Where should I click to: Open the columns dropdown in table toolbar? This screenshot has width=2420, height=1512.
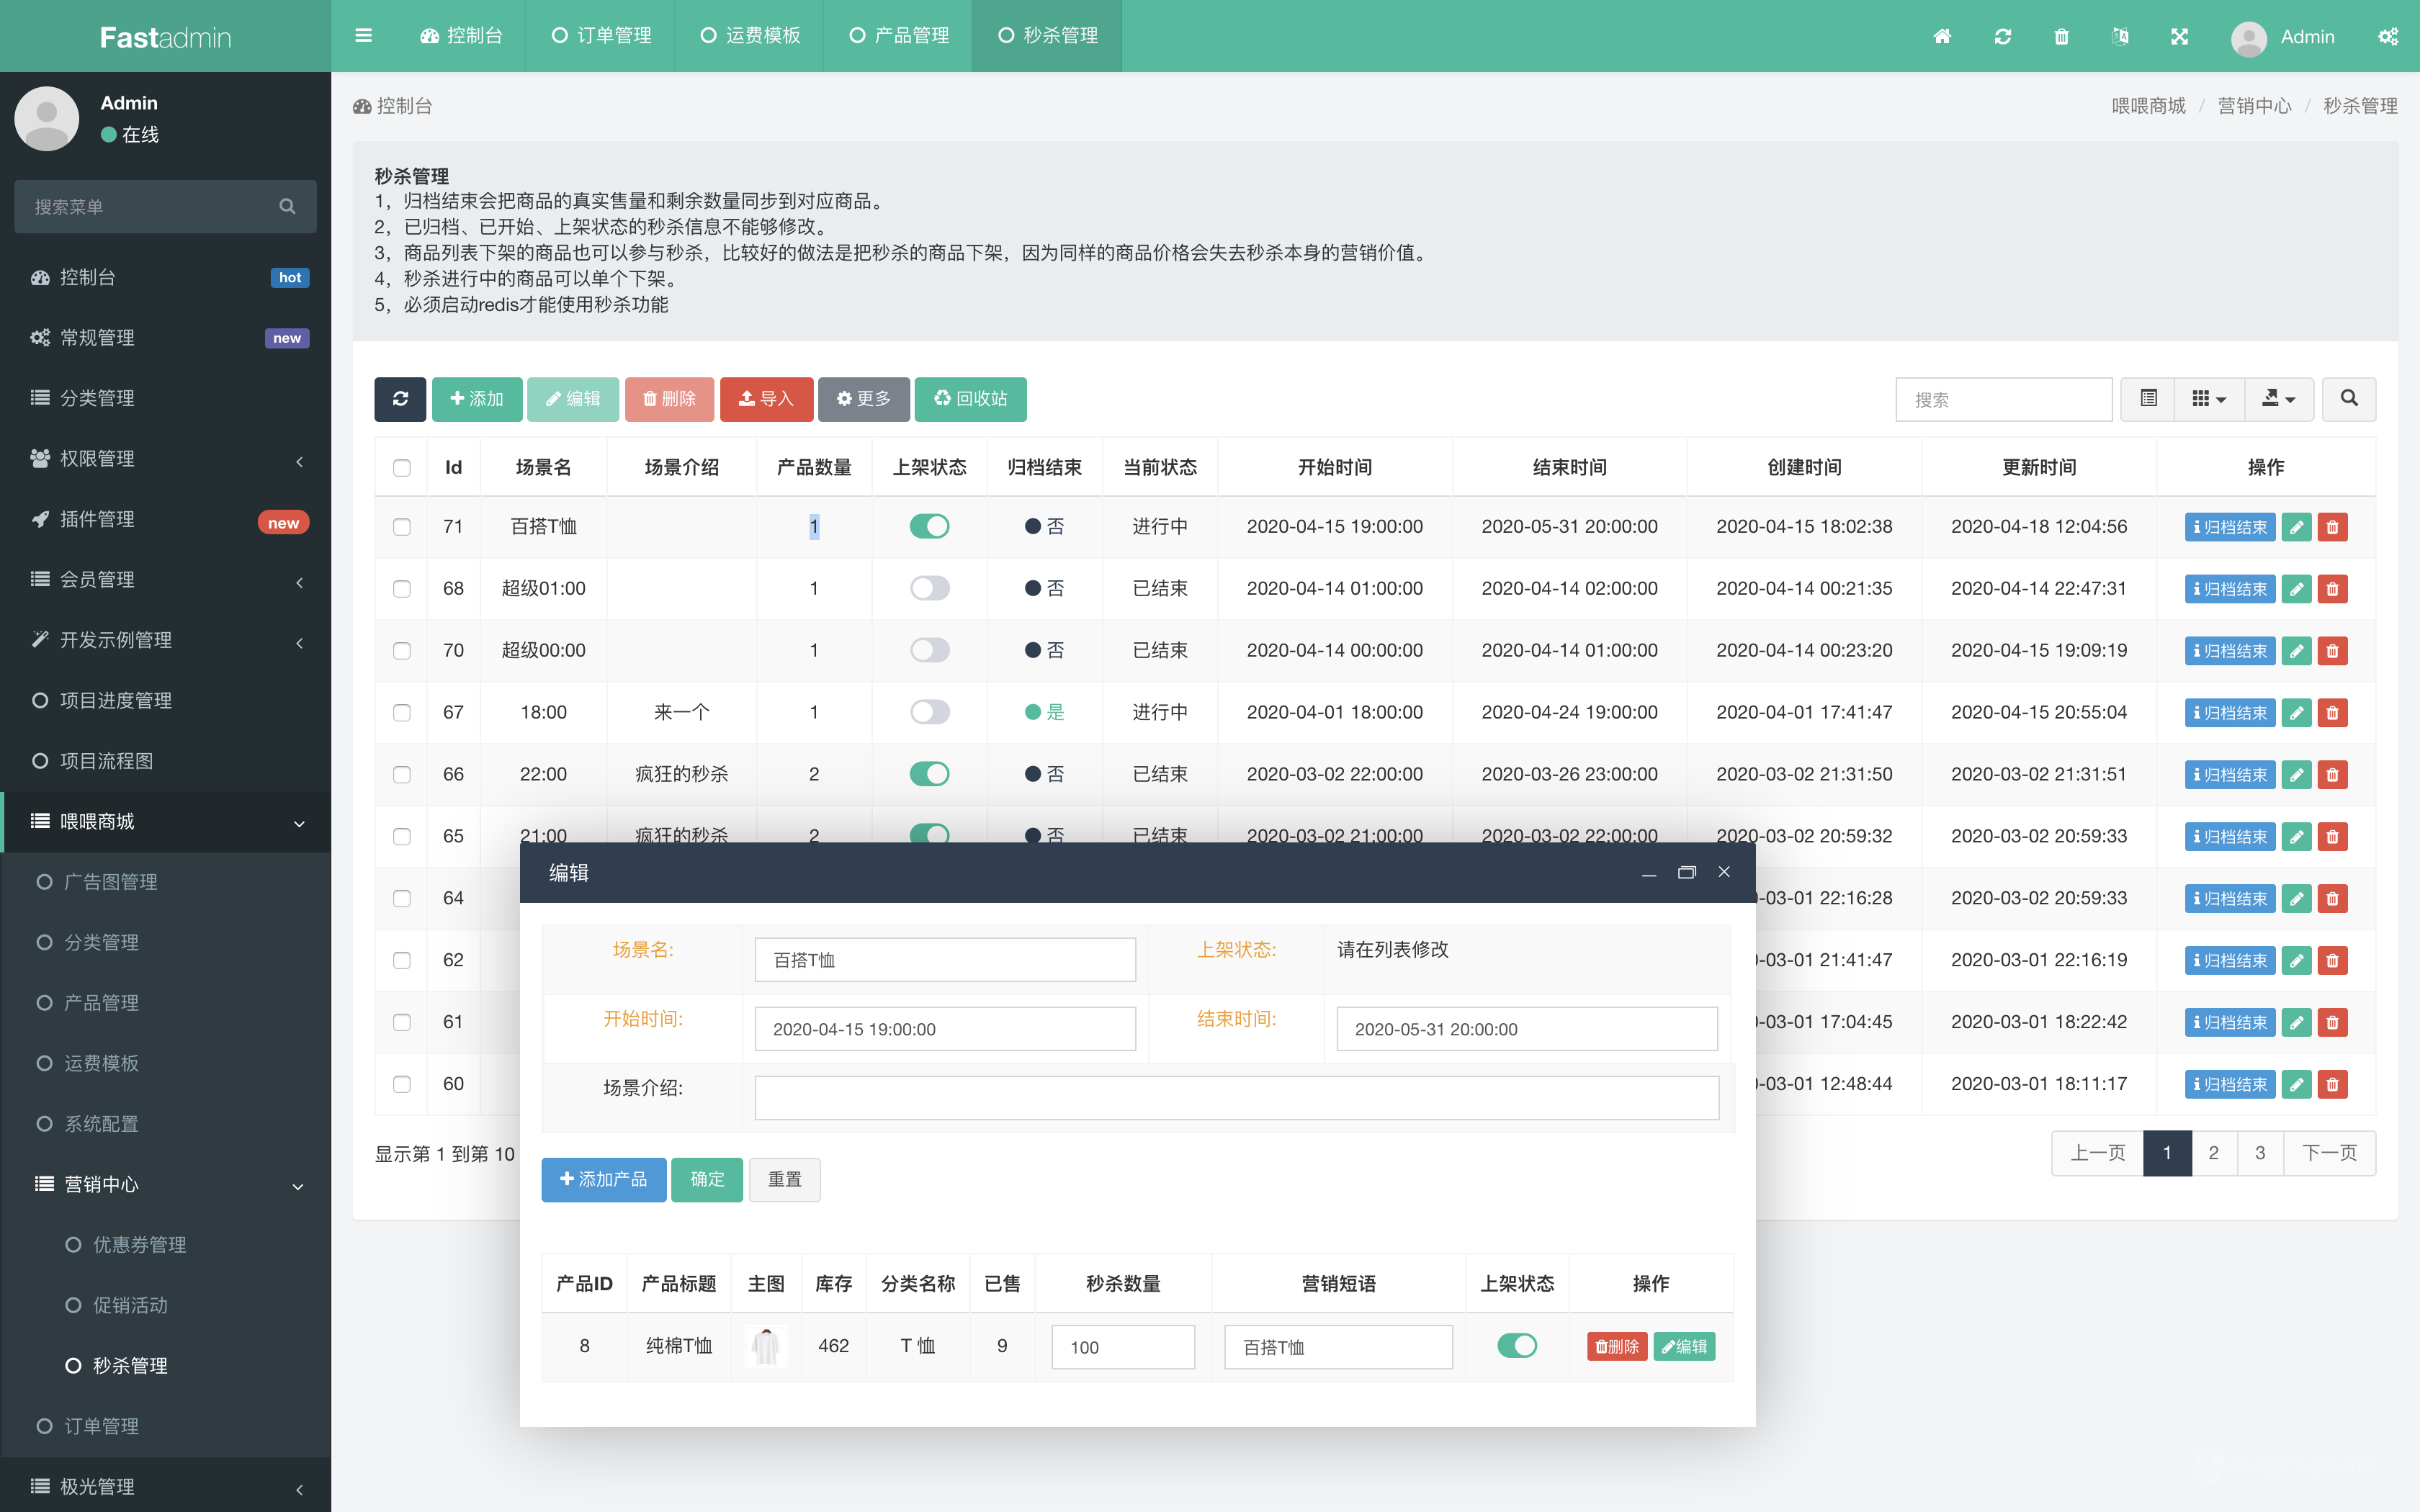point(2208,399)
